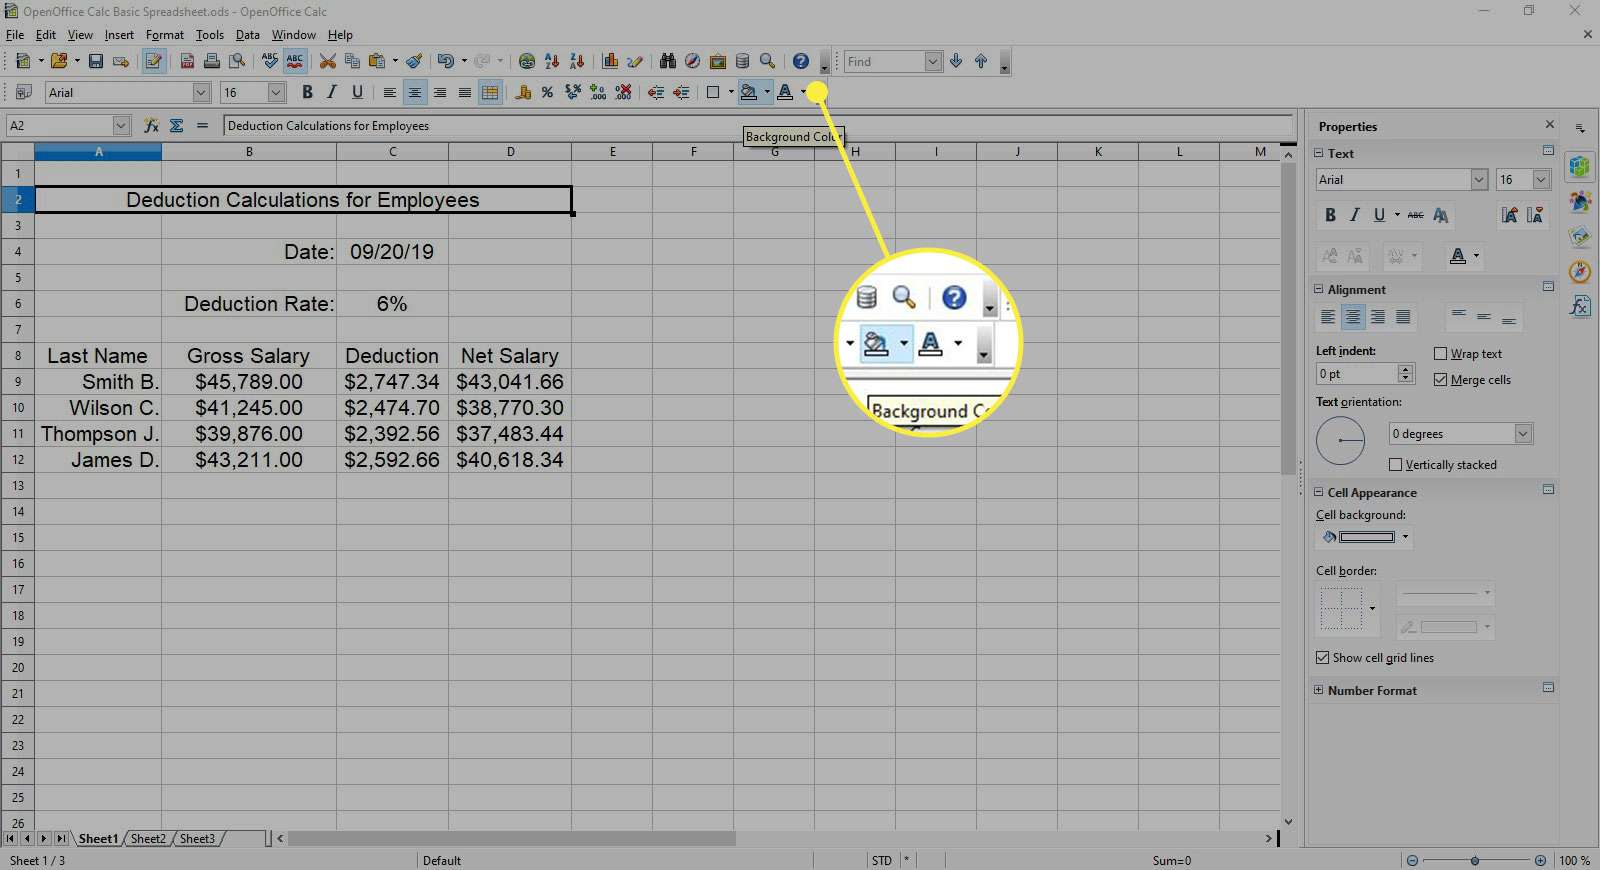The image size is (1600, 870).
Task: Toggle bold in the formatting toolbar
Action: 307,92
